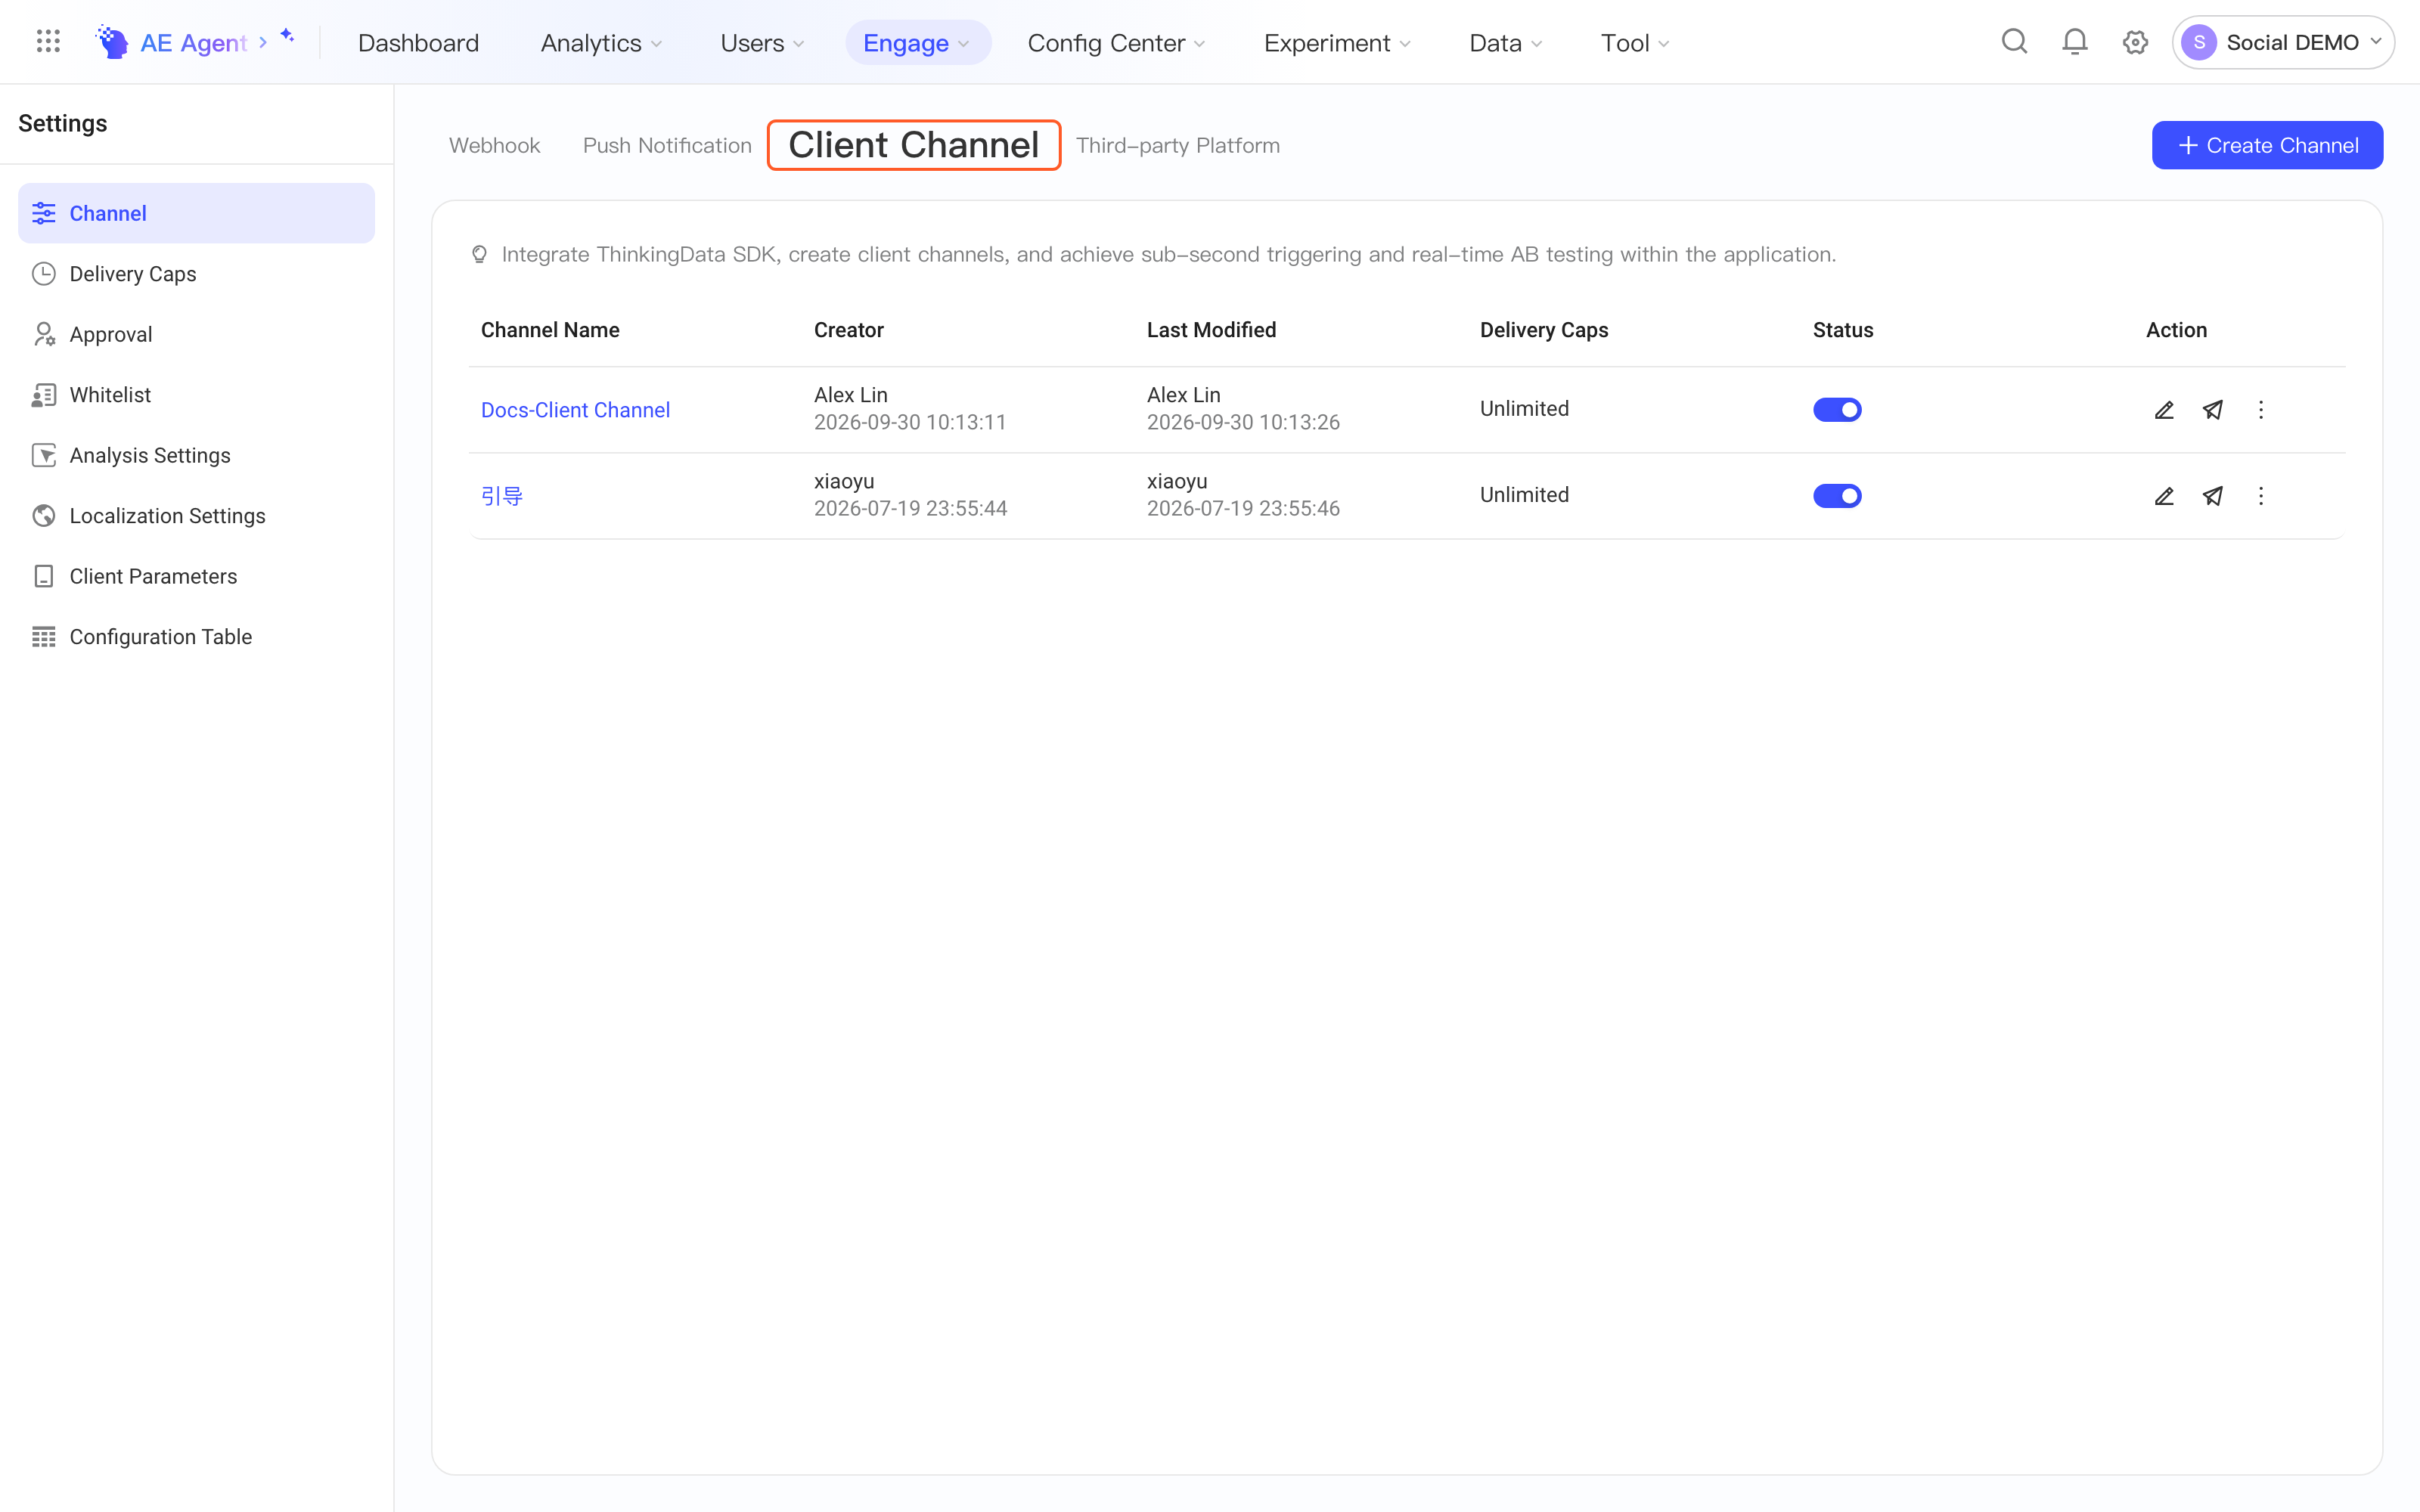Open the settings gear icon
Screen dimensions: 2420x1512
tap(2135, 42)
